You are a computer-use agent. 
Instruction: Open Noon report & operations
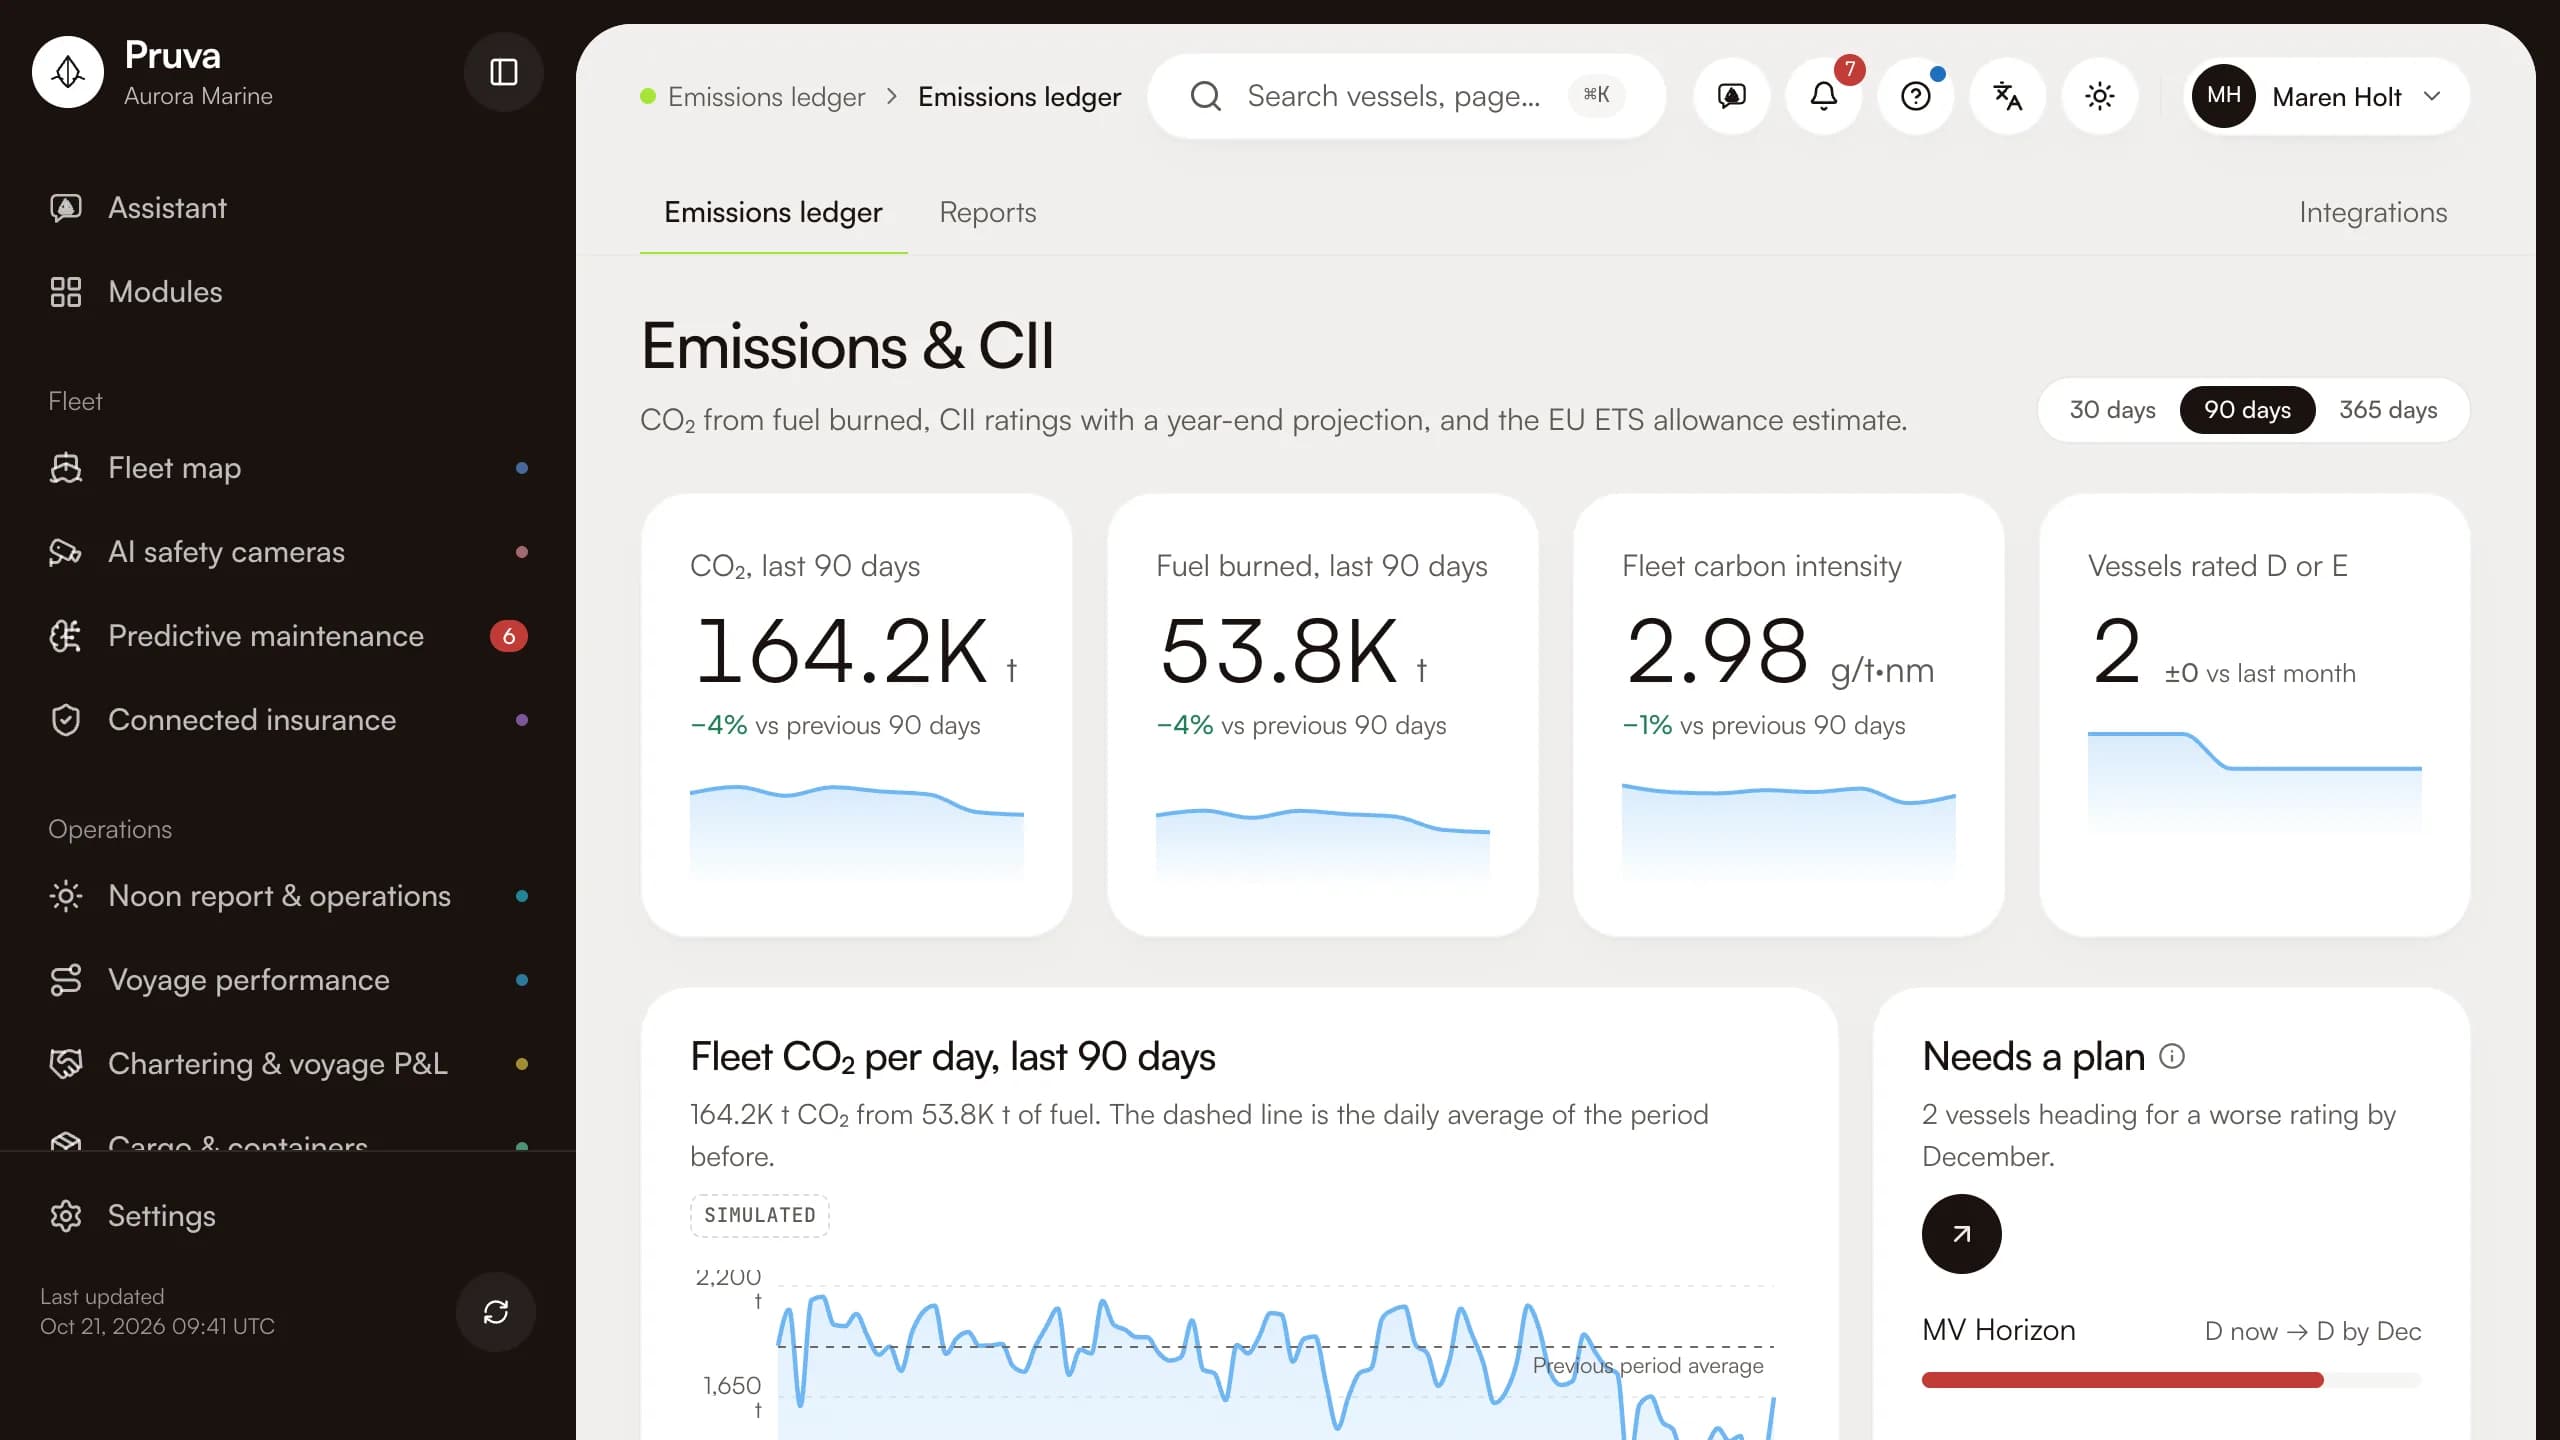288,896
